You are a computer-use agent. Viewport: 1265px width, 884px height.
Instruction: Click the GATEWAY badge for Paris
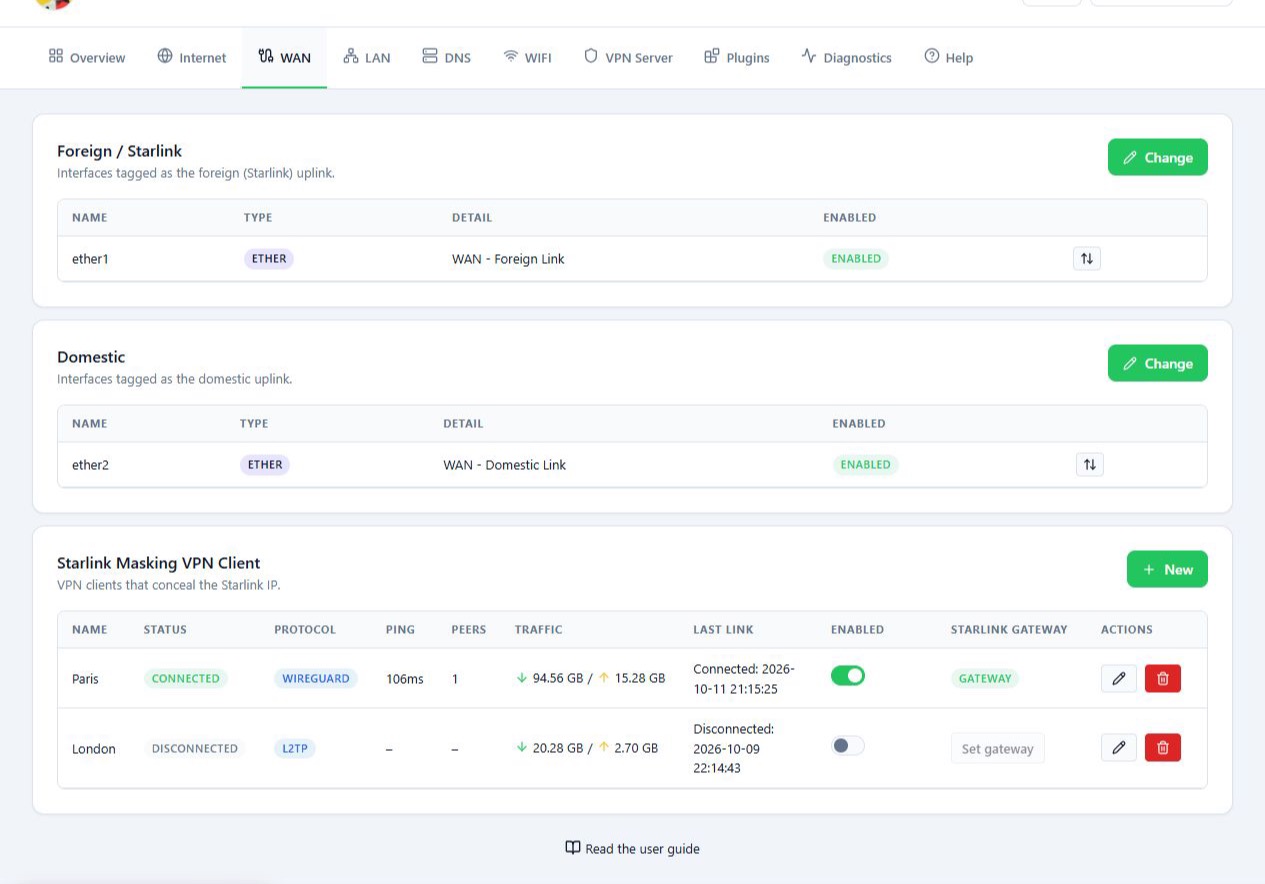pos(985,678)
